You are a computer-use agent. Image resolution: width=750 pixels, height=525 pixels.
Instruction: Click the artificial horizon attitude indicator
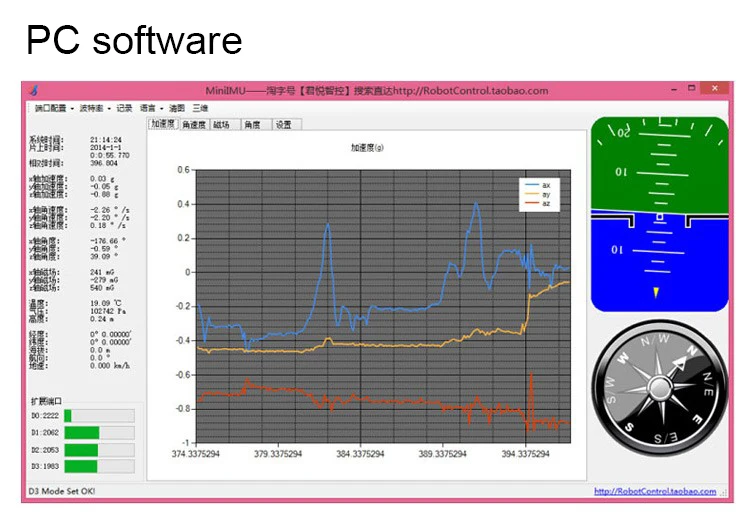click(660, 214)
